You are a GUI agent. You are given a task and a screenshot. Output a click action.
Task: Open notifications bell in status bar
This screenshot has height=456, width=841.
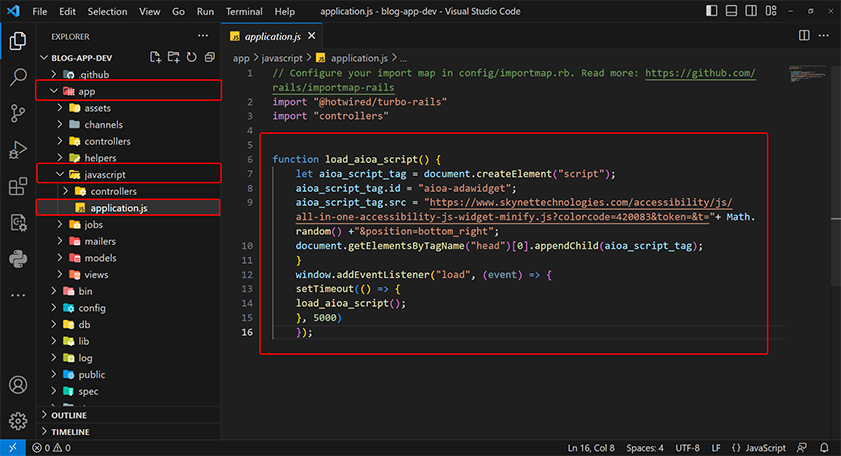824,447
